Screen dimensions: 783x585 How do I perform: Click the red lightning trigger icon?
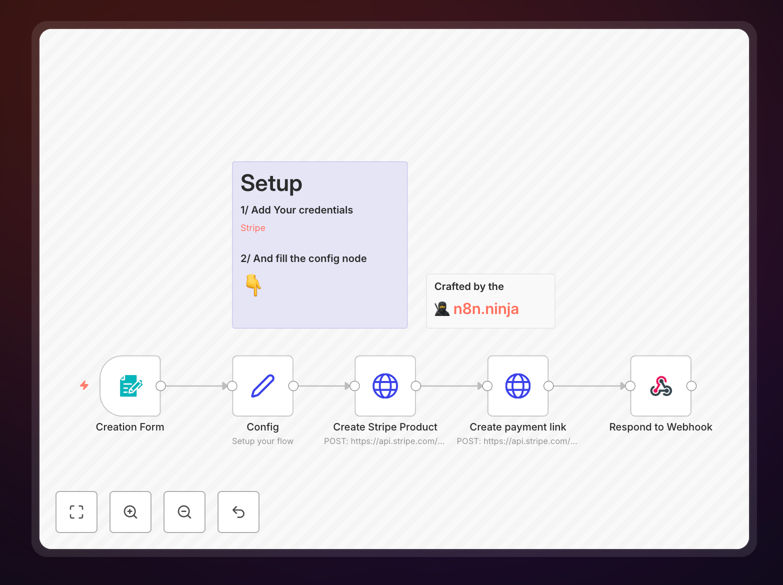tap(84, 385)
